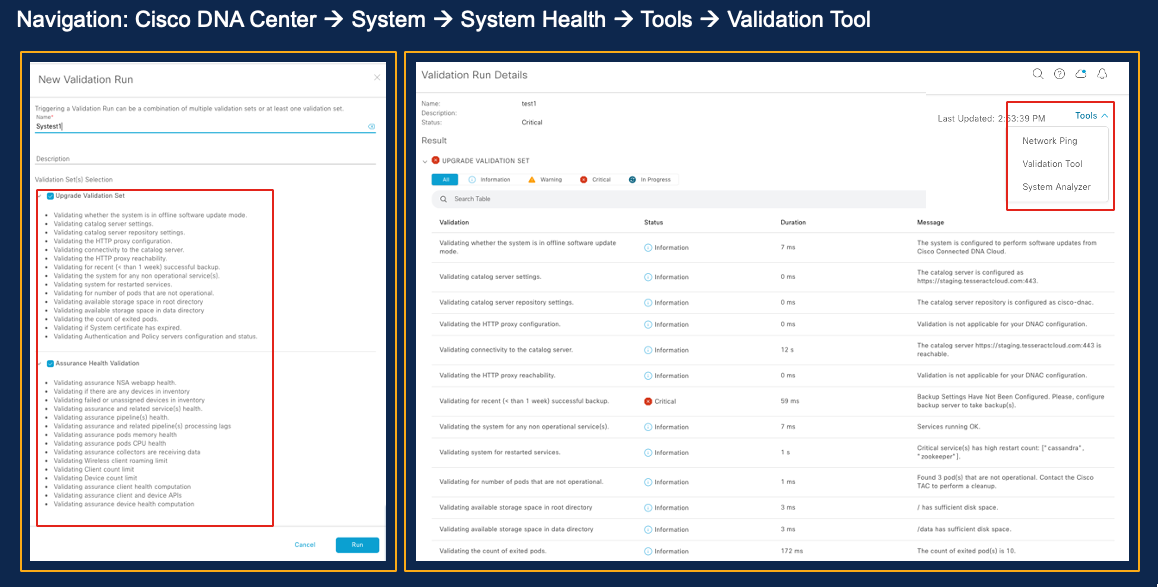Uncheck the Upgrade Validation Set checkbox
Viewport: 1158px width, 587px height.
coord(50,196)
